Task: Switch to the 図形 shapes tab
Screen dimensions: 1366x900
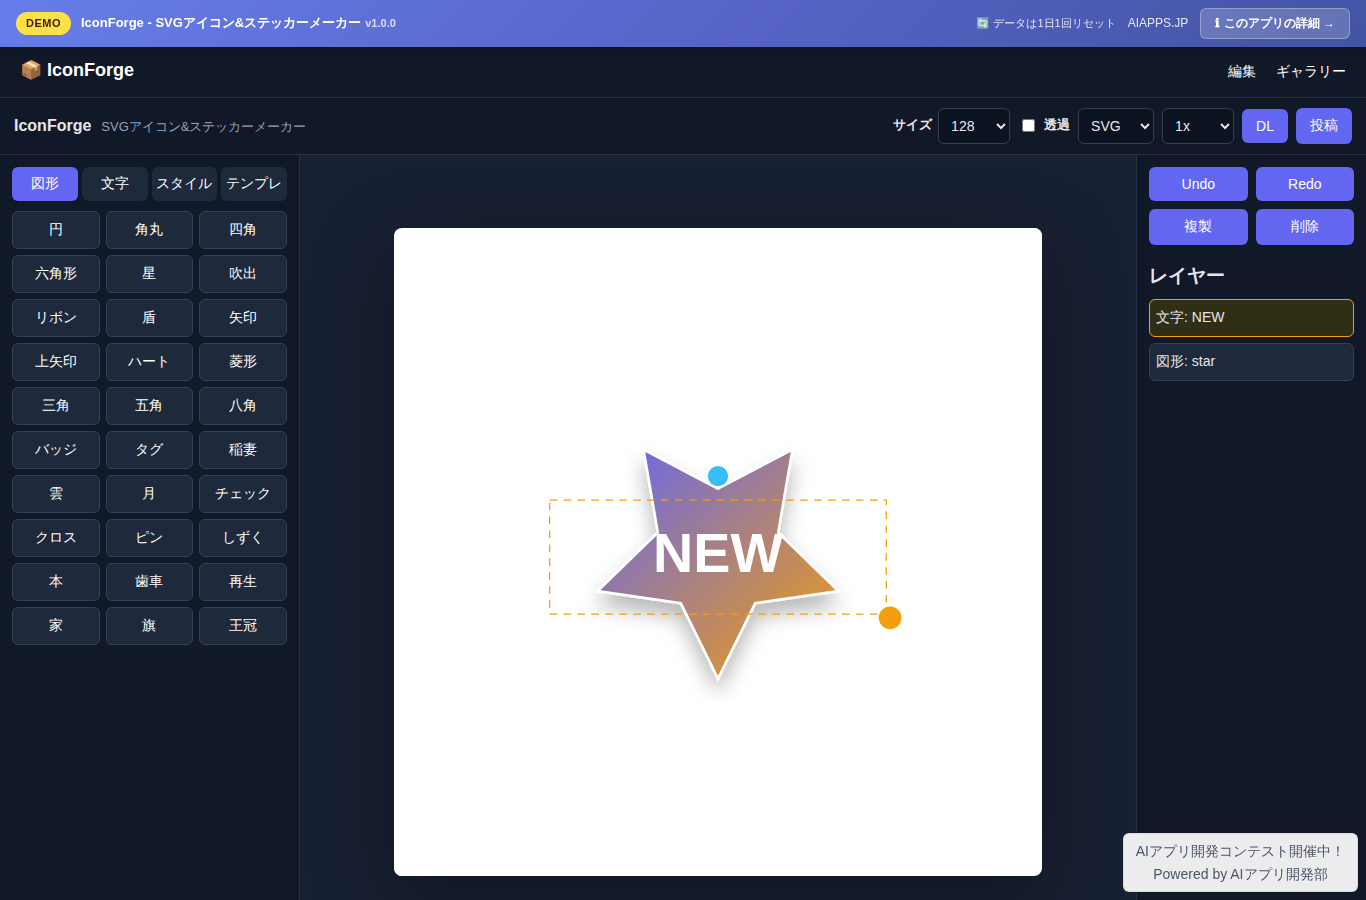Action: (45, 184)
